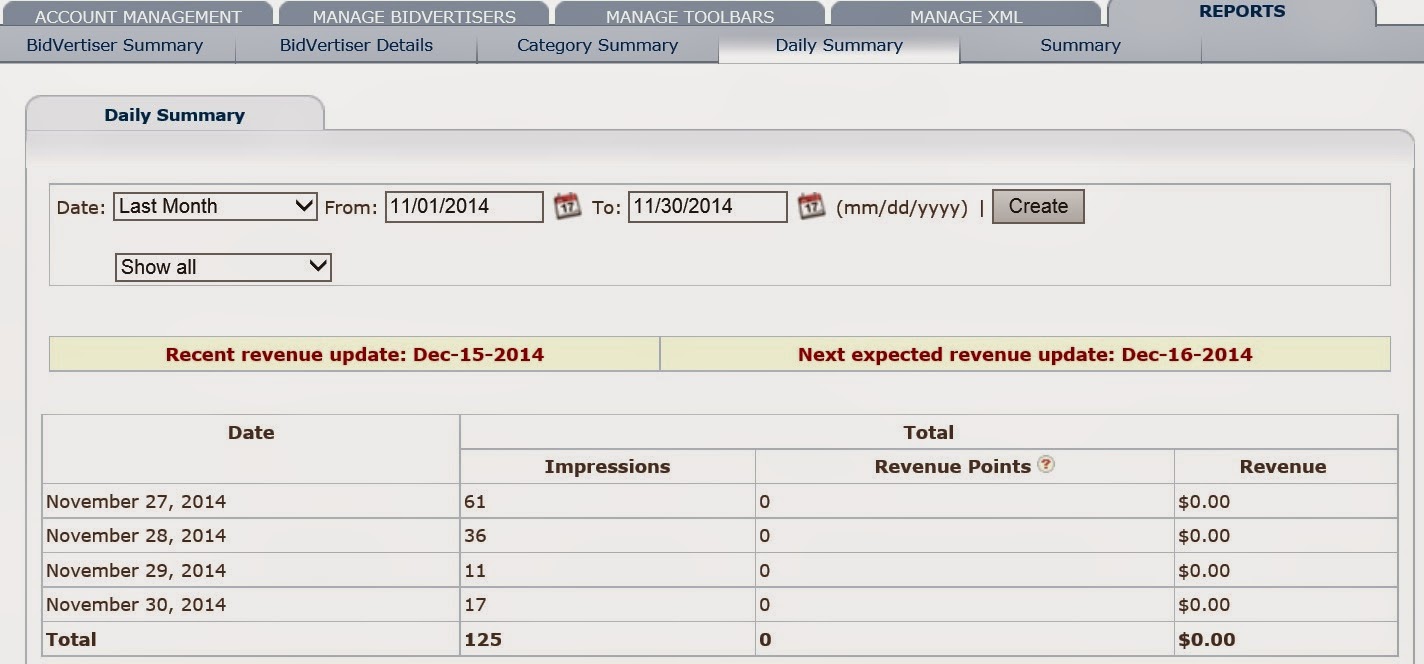The image size is (1424, 664).
Task: Click the Revenue Points help question icon
Action: pos(1046,464)
